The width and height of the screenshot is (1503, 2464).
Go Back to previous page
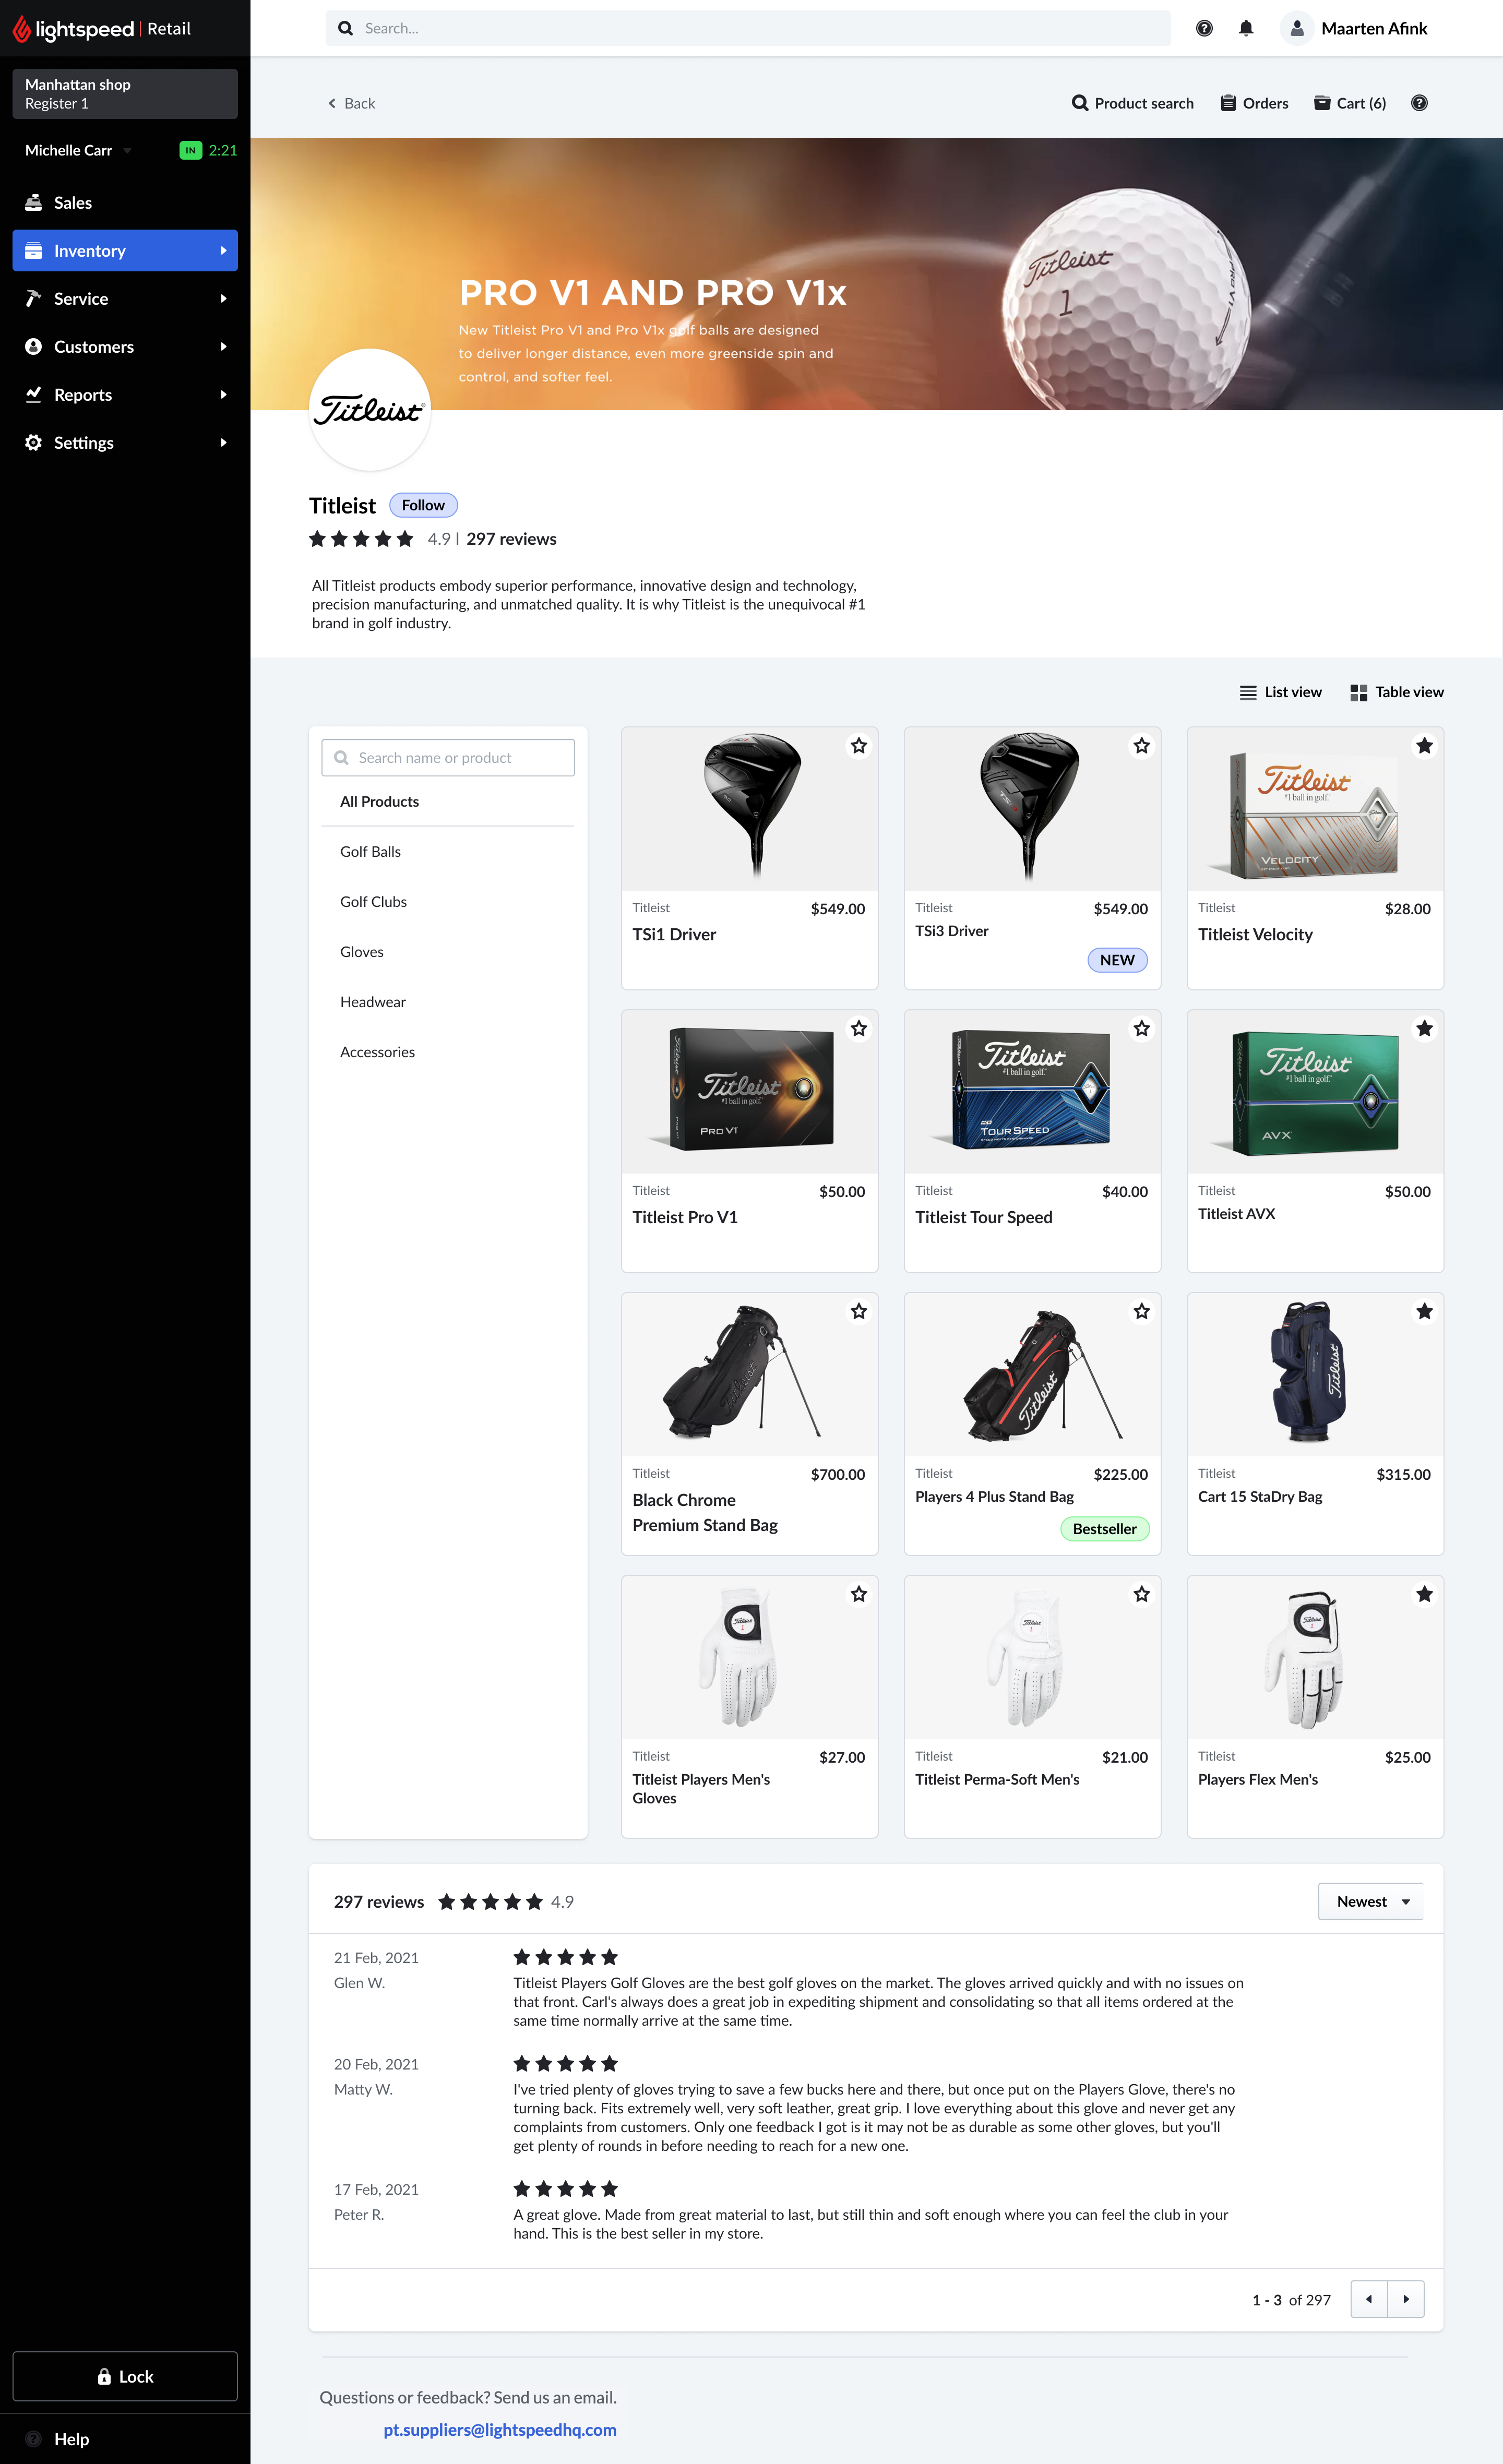click(352, 103)
